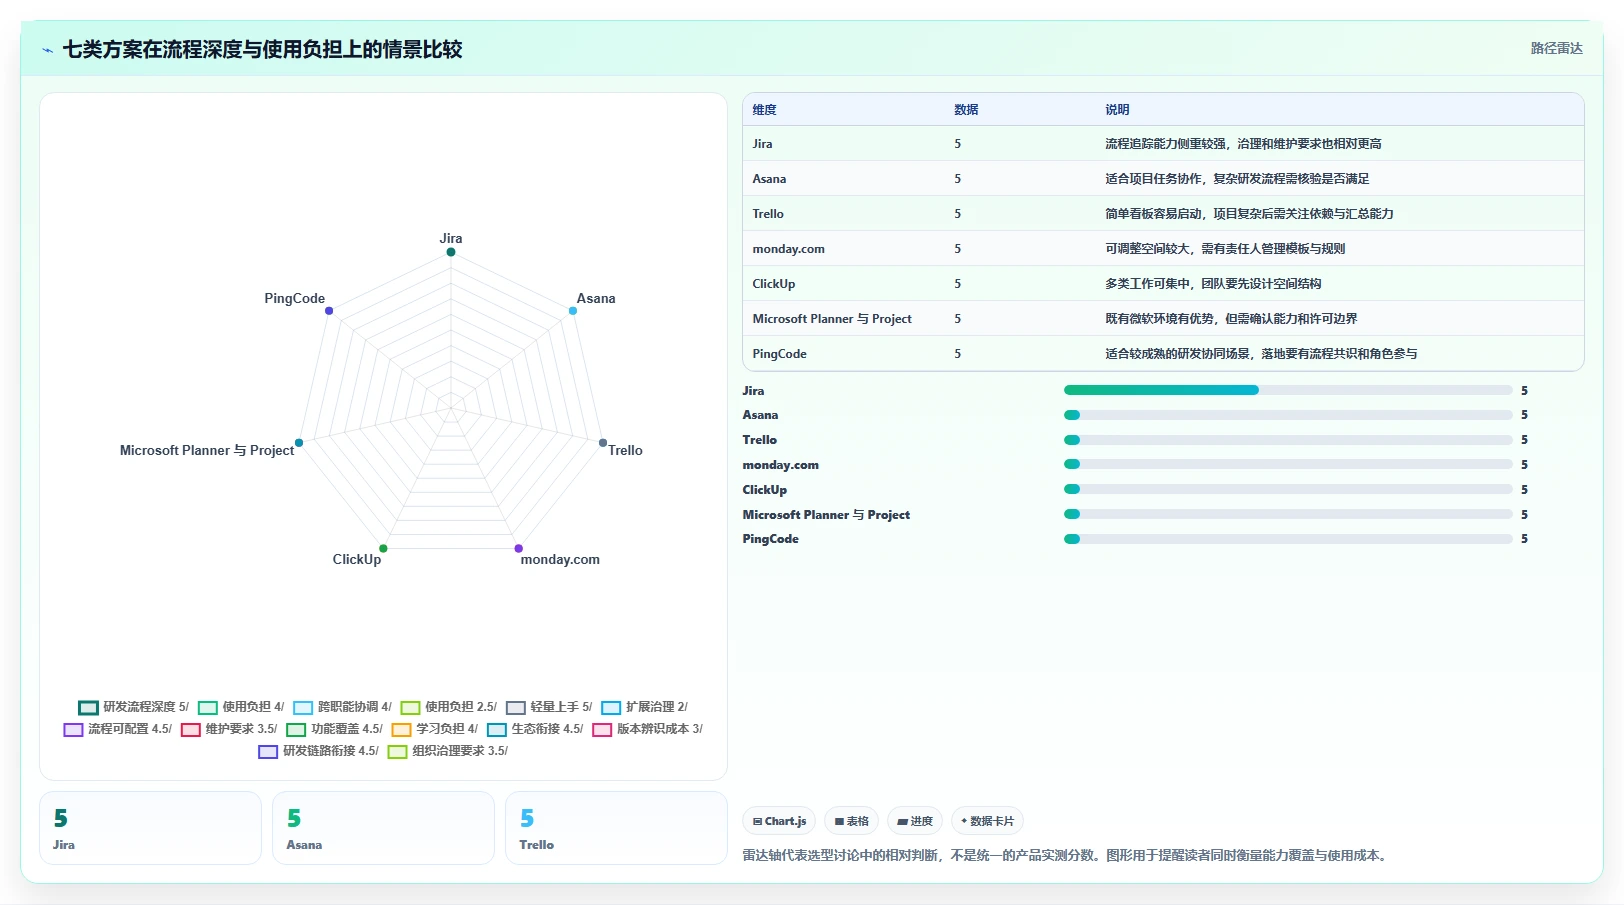This screenshot has height=905, width=1624.
Task: Click the Microsoft Planner 与 Project radar point
Action: pyautogui.click(x=299, y=443)
